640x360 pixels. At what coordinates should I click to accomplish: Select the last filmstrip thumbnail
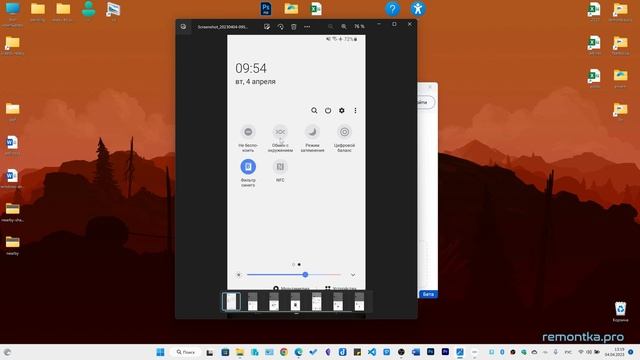[359, 302]
